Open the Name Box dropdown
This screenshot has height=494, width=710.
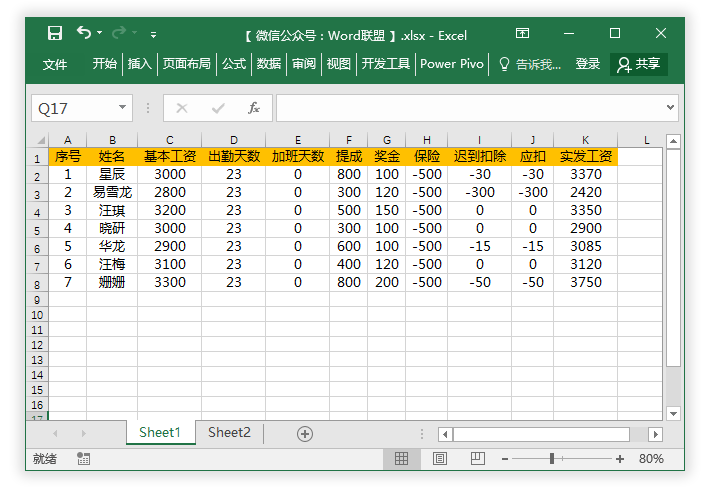pos(123,108)
